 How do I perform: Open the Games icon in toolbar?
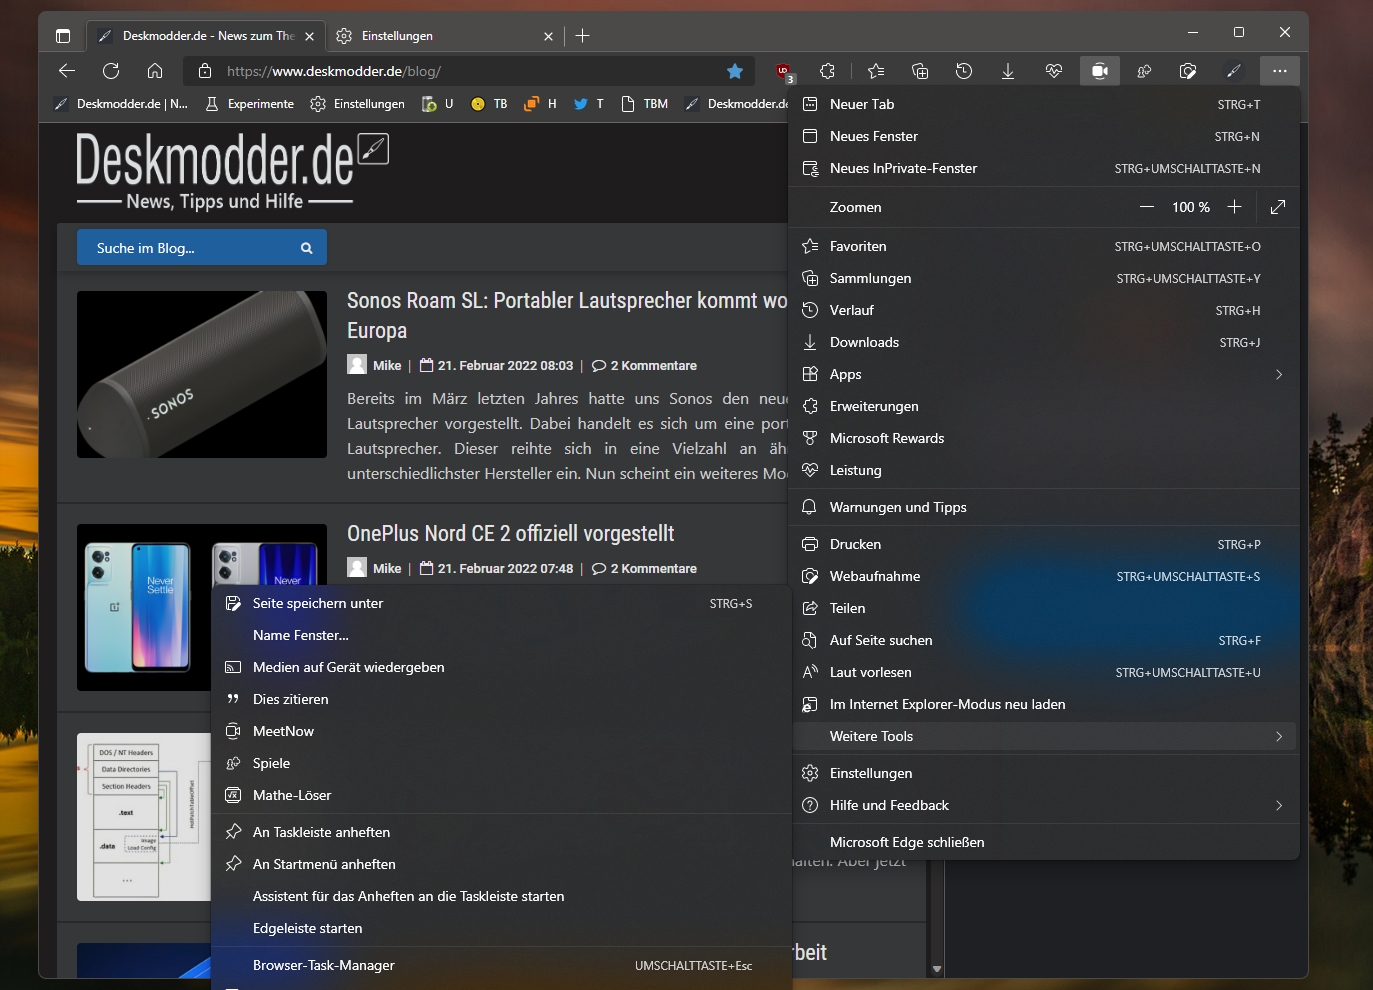point(1144,71)
